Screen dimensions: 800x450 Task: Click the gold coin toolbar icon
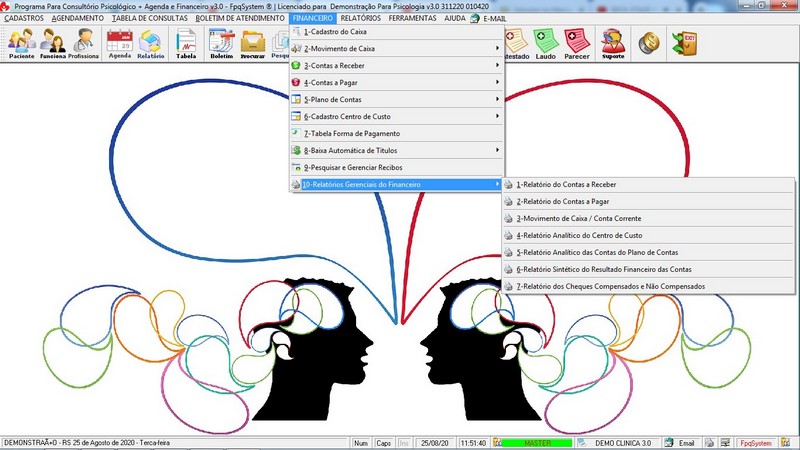(650, 42)
